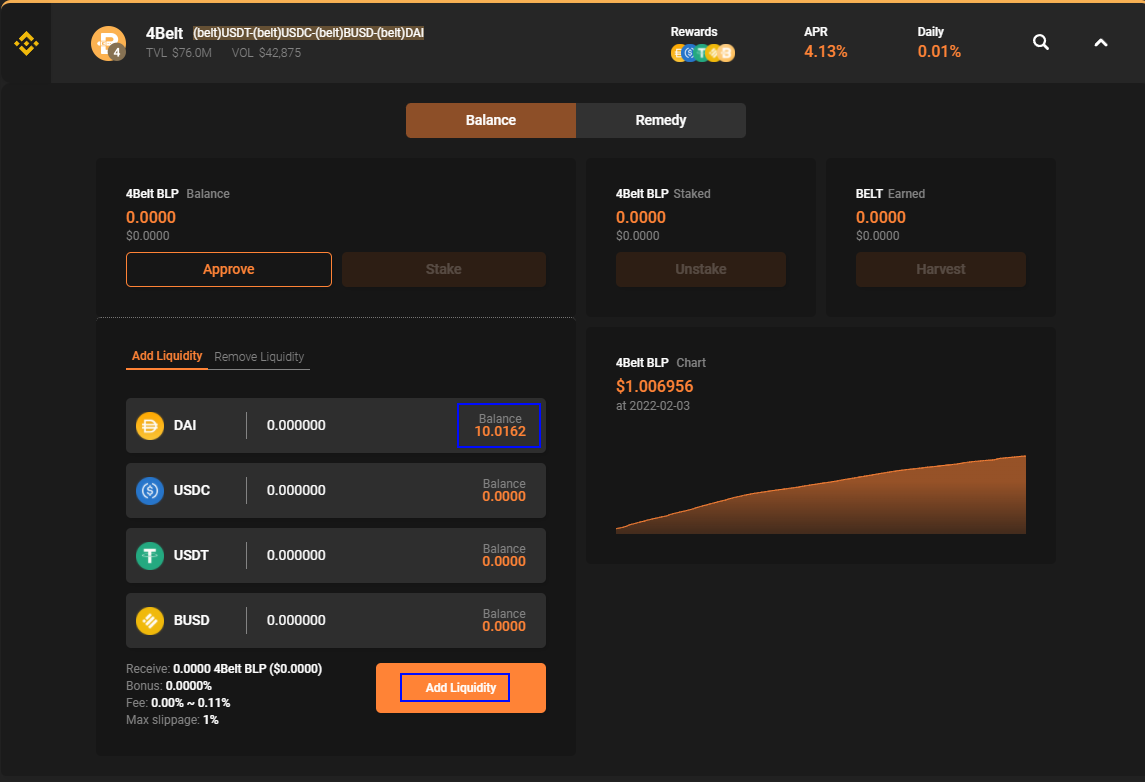The width and height of the screenshot is (1145, 782).
Task: Click the BUSD amount input field
Action: (296, 621)
